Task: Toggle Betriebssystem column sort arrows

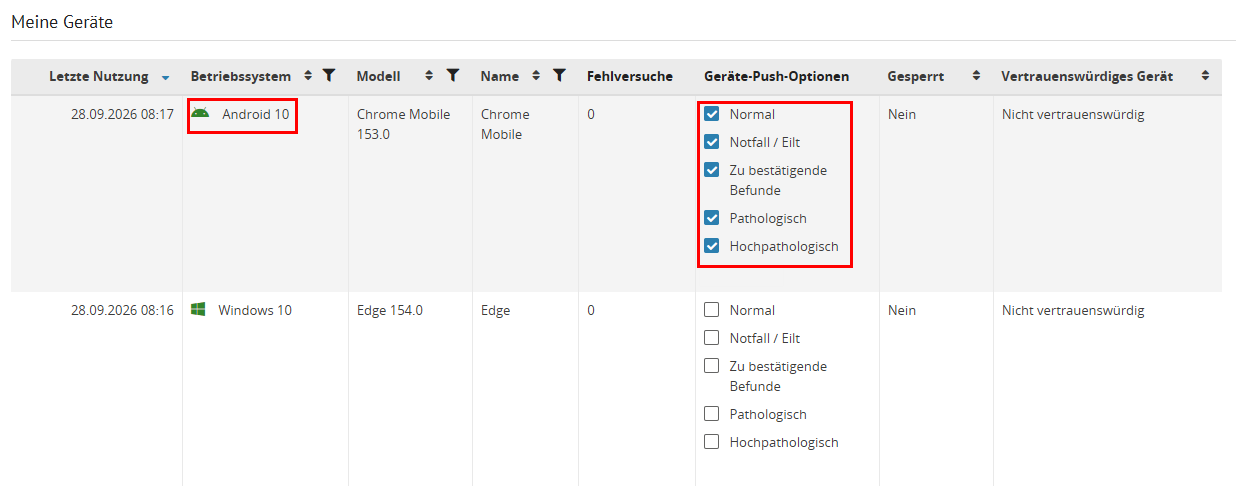Action: [308, 76]
